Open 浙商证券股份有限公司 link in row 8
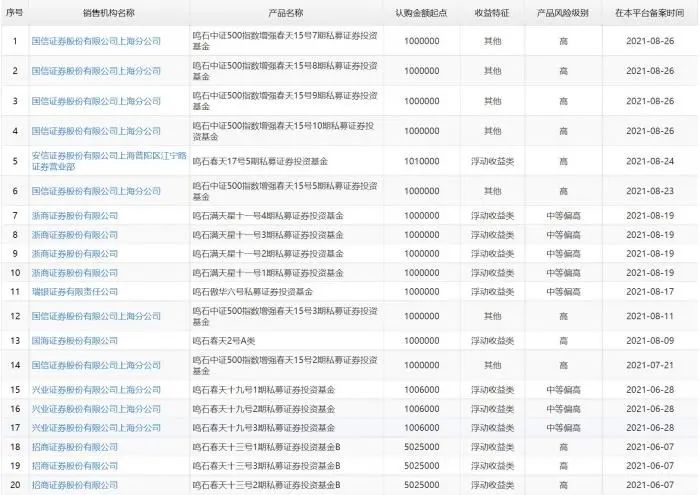The height and width of the screenshot is (495, 700). 75,235
